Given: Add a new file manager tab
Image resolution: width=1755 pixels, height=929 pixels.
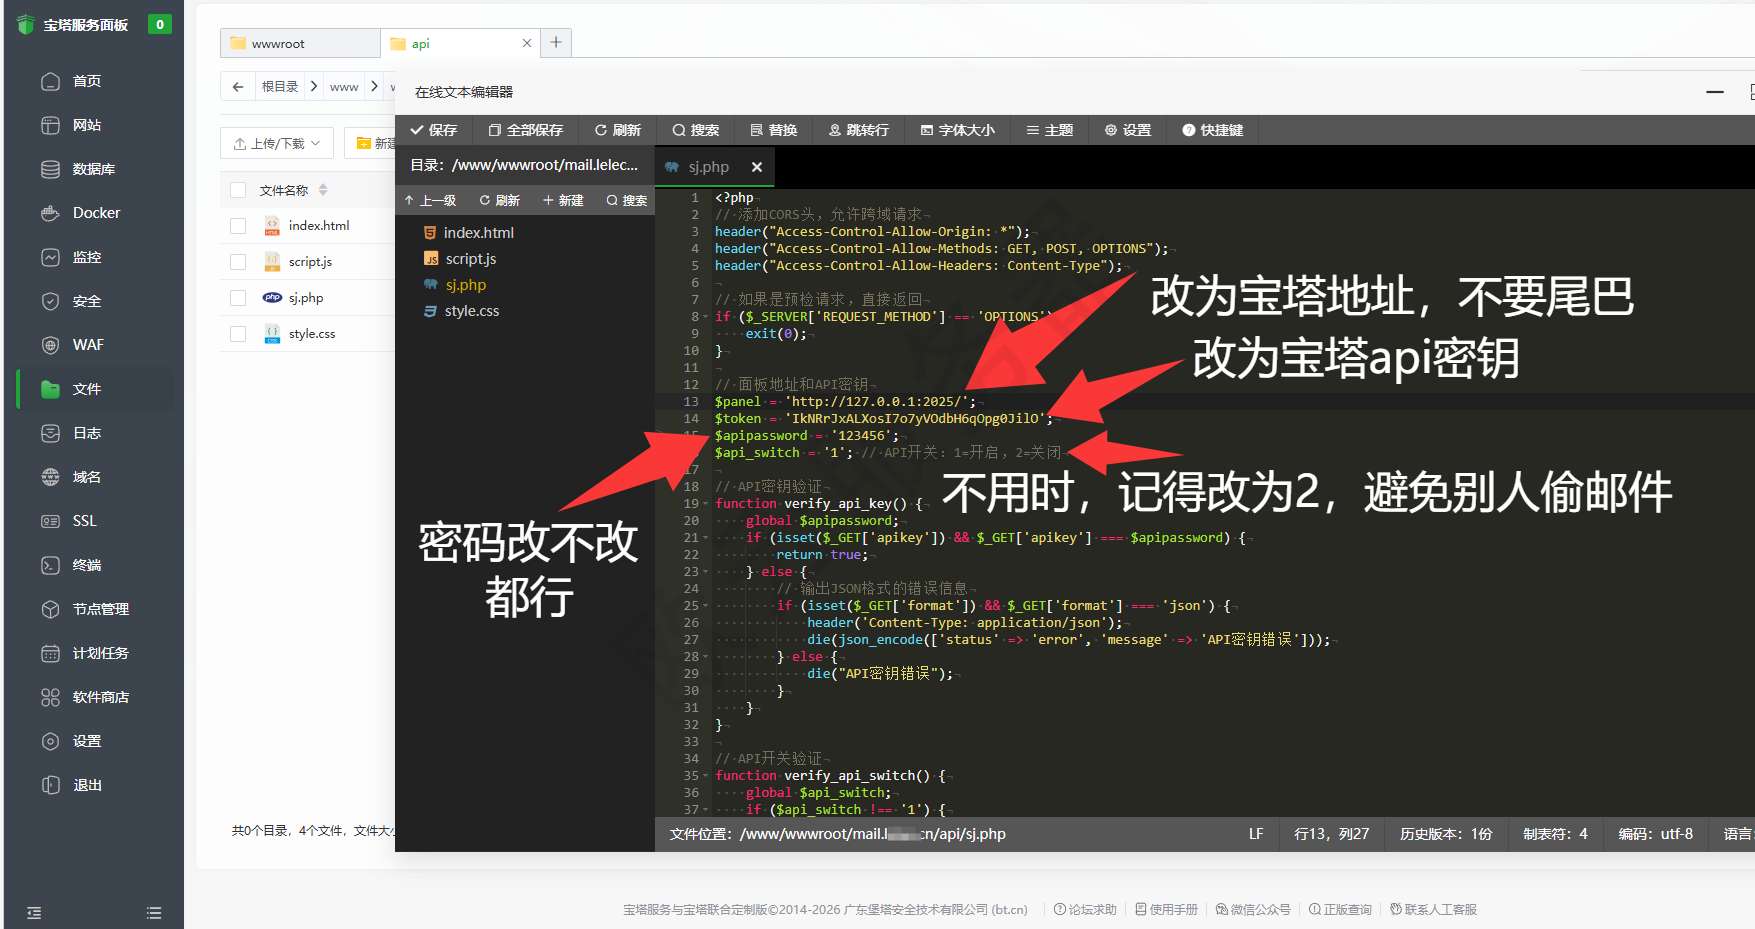Looking at the screenshot, I should [556, 42].
